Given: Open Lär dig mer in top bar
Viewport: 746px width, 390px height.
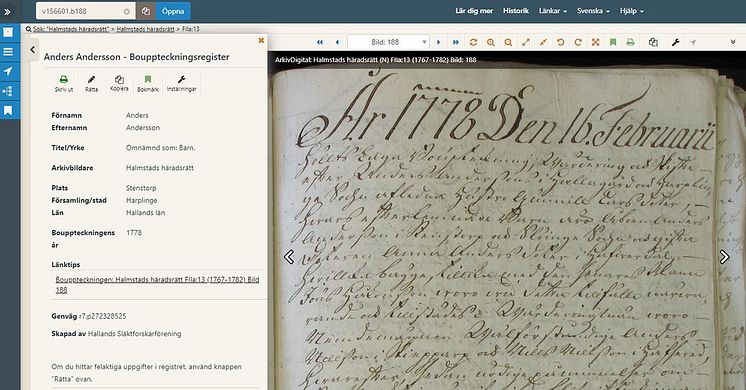Looking at the screenshot, I should pos(474,11).
